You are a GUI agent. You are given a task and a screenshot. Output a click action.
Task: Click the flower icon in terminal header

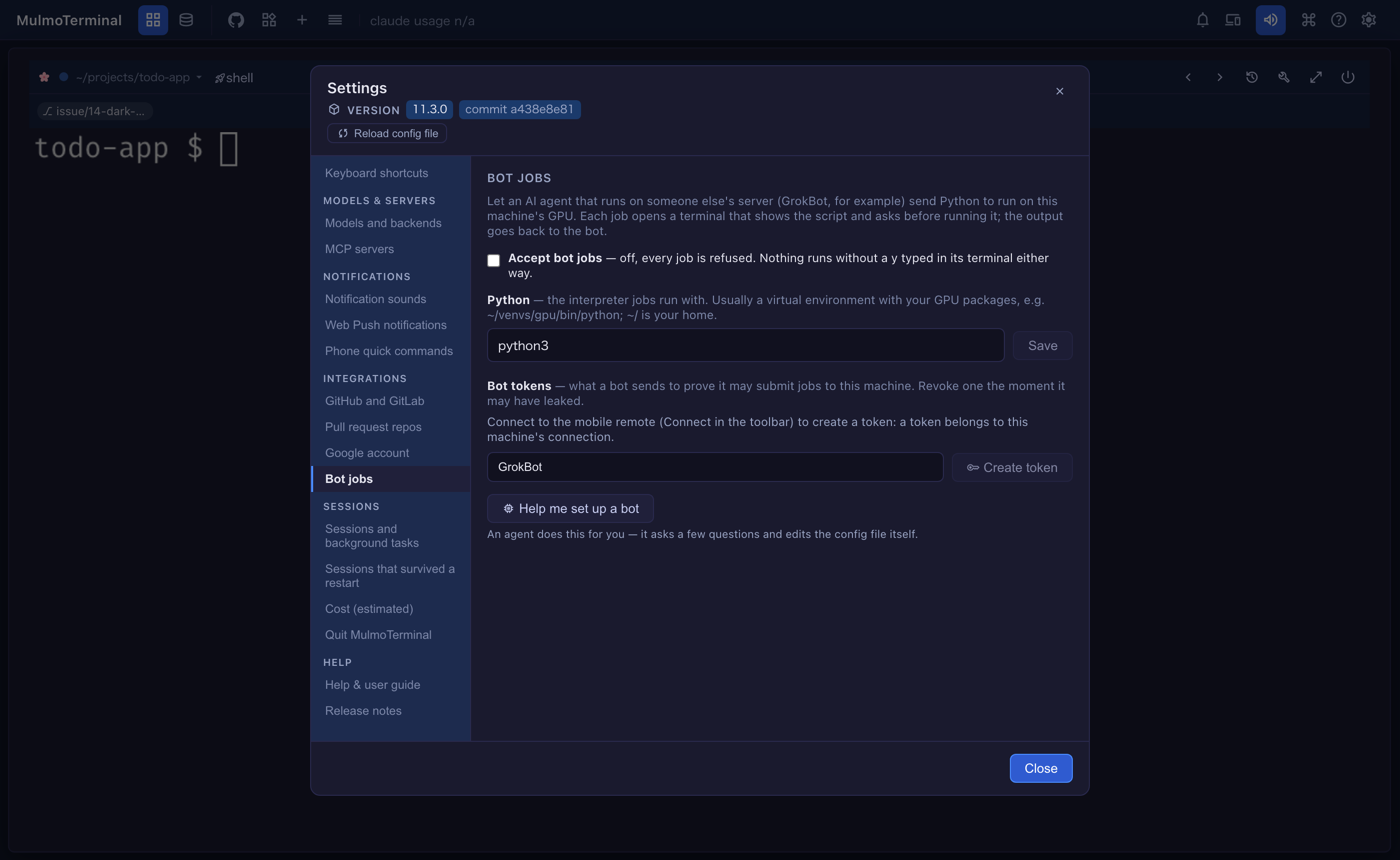44,77
